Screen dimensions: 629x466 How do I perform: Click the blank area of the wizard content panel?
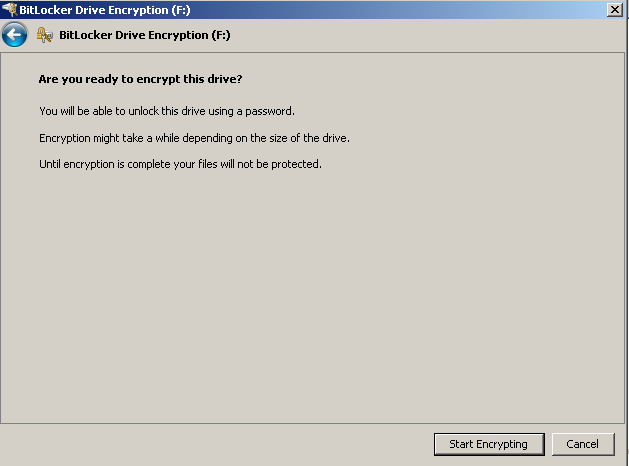tap(313, 297)
